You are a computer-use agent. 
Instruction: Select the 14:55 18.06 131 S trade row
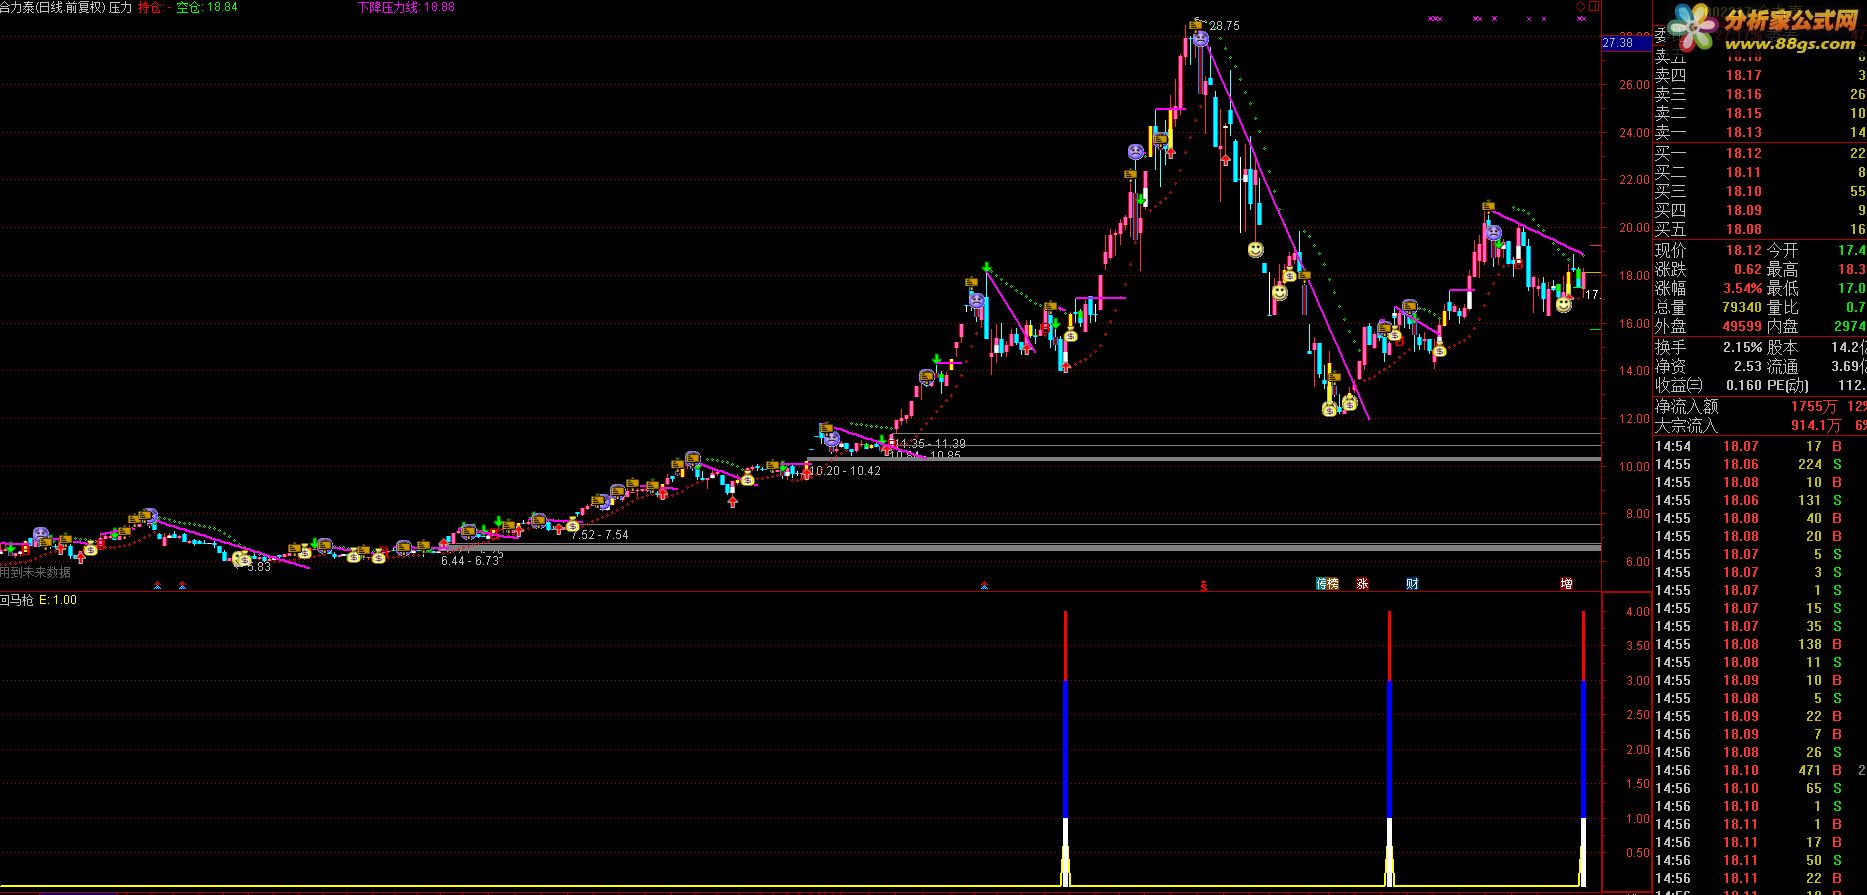1759,500
